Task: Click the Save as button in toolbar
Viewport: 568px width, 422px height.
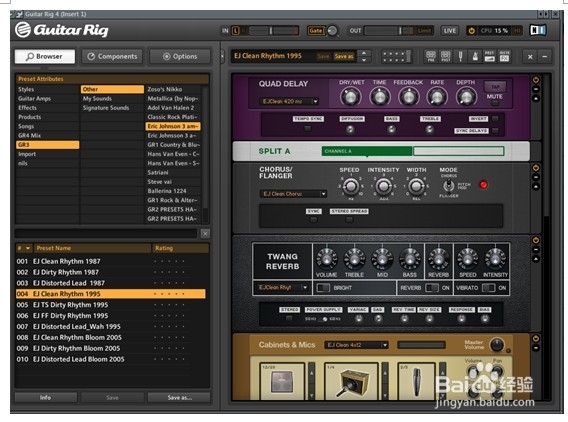Action: coord(344,57)
